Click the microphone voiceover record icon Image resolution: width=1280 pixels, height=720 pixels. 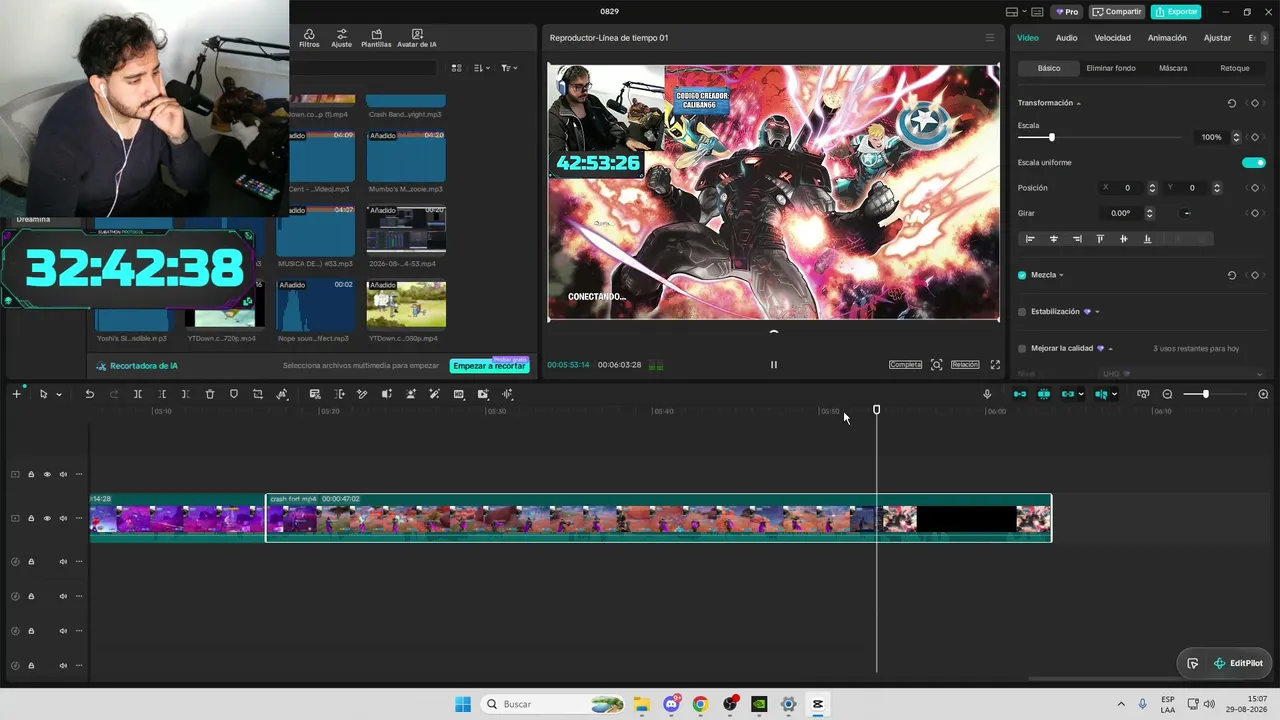pos(987,394)
